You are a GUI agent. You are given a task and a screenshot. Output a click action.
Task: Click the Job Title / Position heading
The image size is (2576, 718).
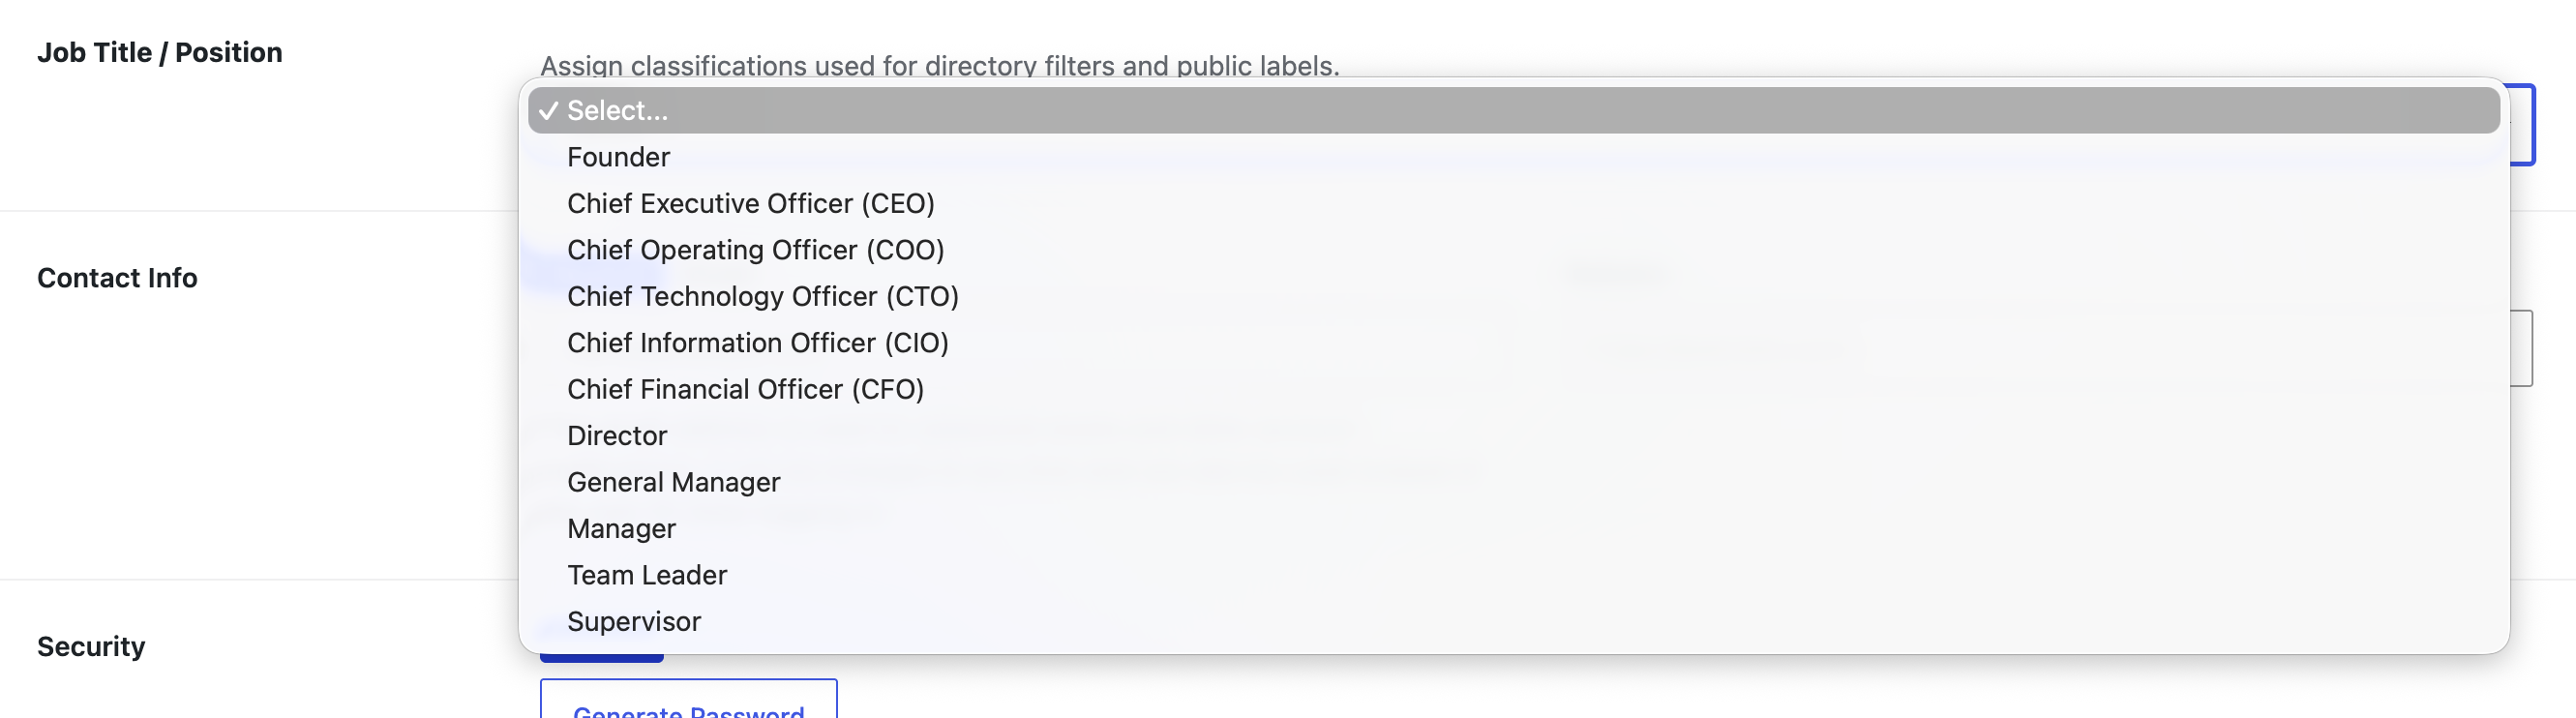coord(160,52)
